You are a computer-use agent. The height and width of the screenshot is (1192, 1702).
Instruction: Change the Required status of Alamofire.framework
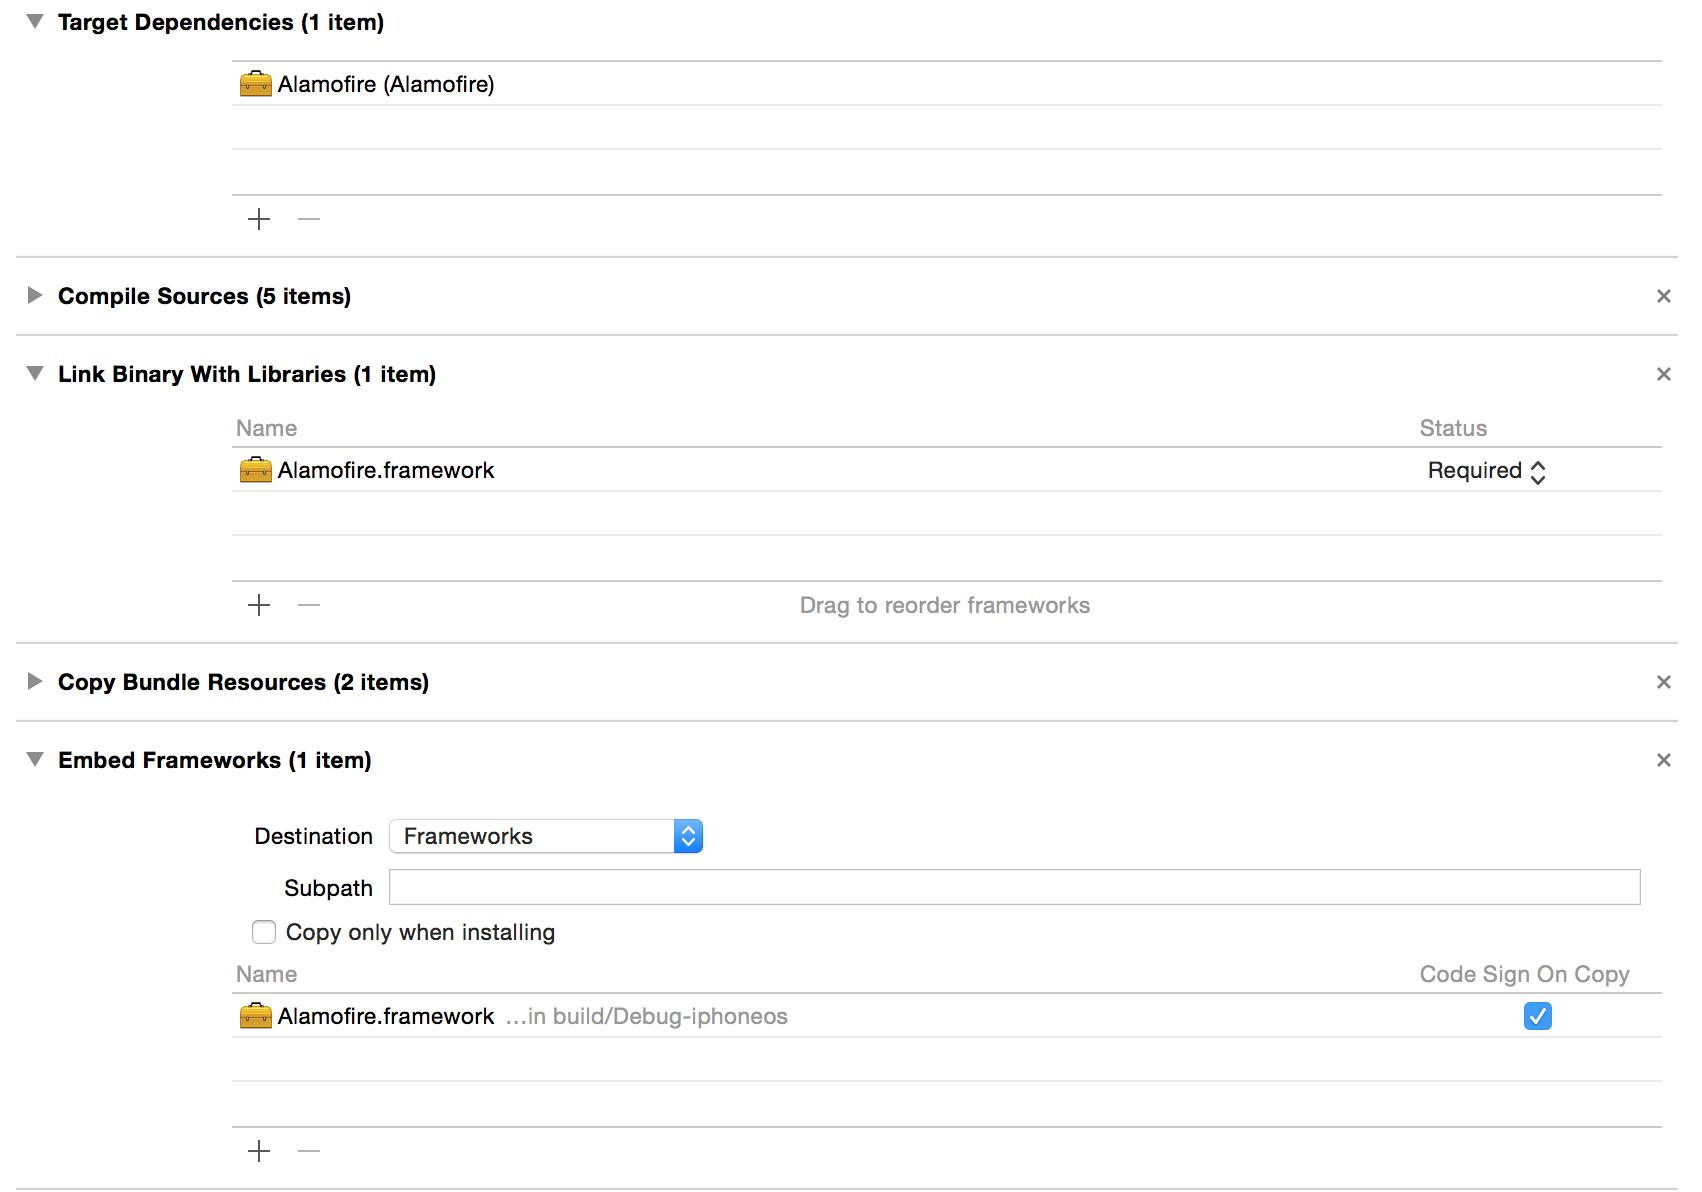pos(1487,471)
